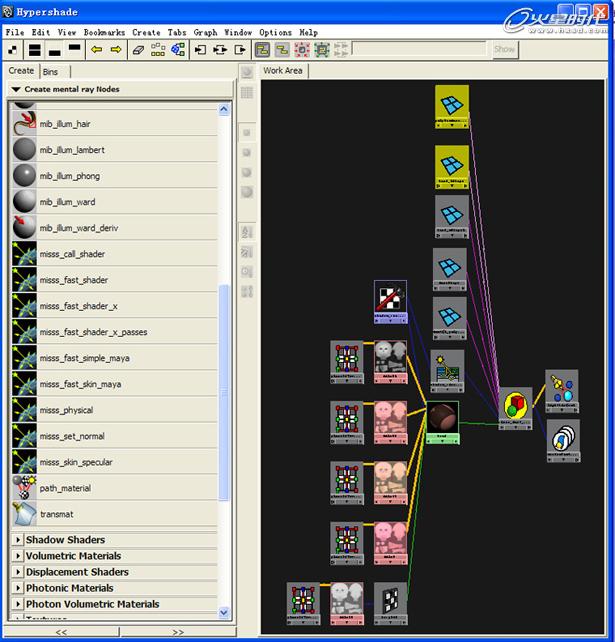The height and width of the screenshot is (642, 615).
Task: Expand the Photonic Materials section
Action: 18,588
